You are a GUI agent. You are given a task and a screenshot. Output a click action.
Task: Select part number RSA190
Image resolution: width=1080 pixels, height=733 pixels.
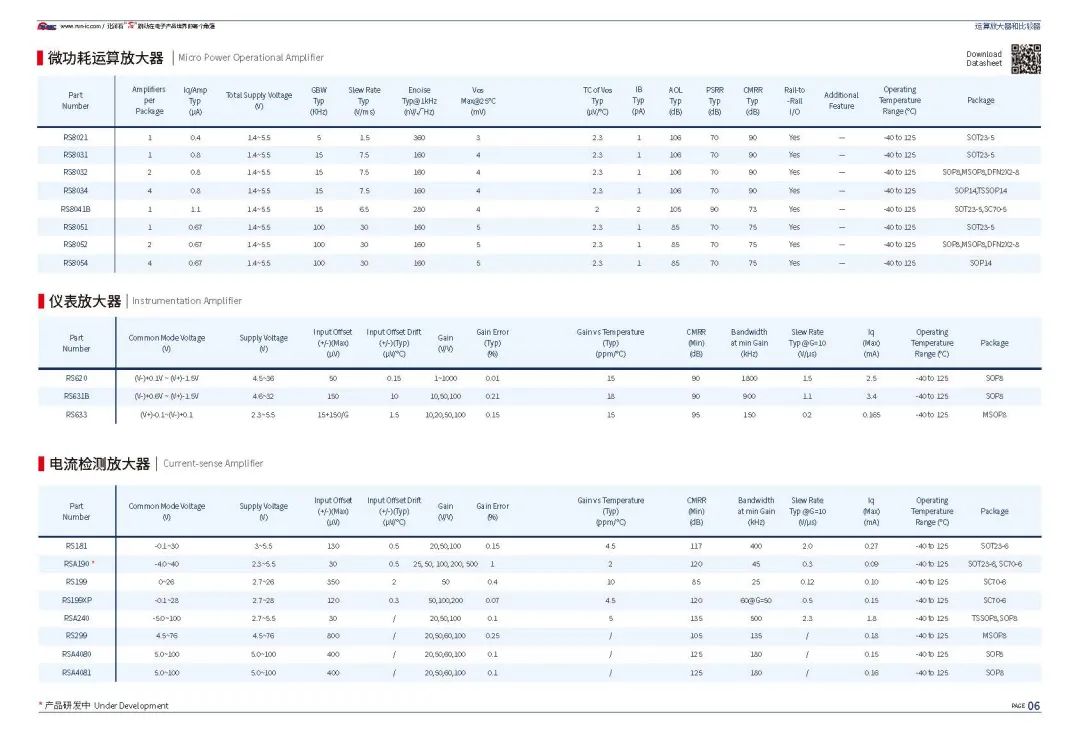point(76,564)
